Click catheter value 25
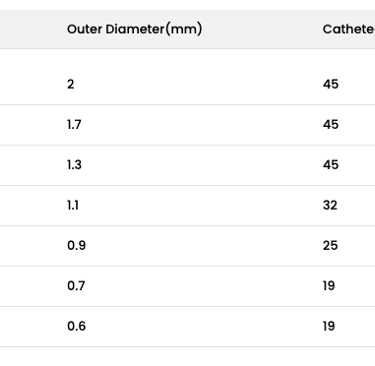This screenshot has height=366, width=375. click(330, 245)
